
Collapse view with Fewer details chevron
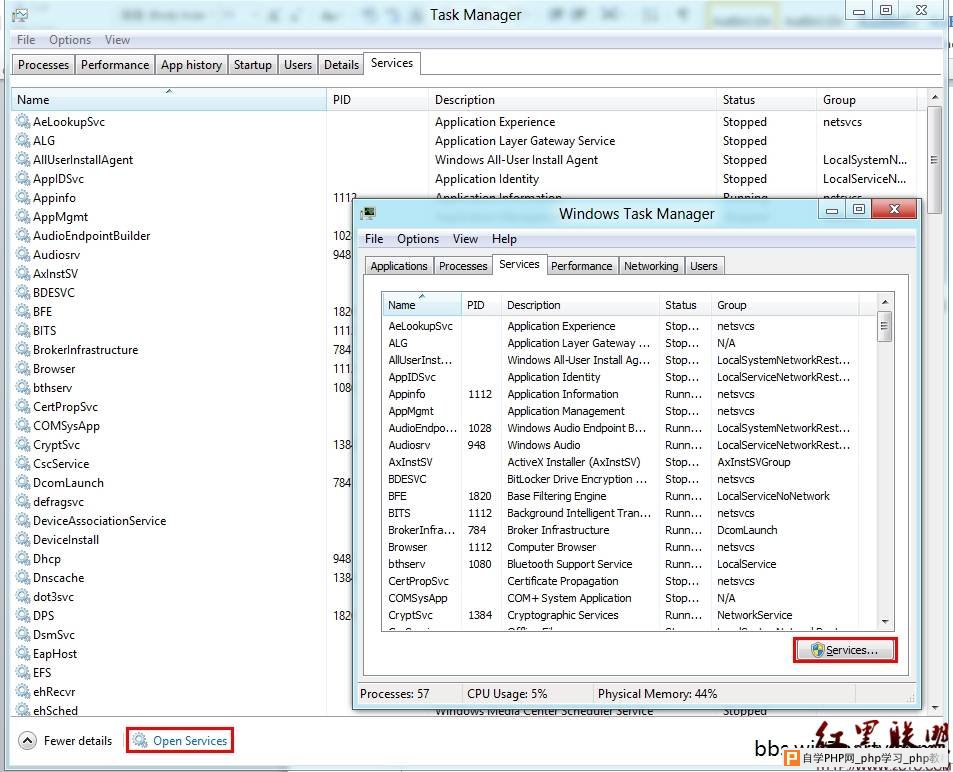27,741
